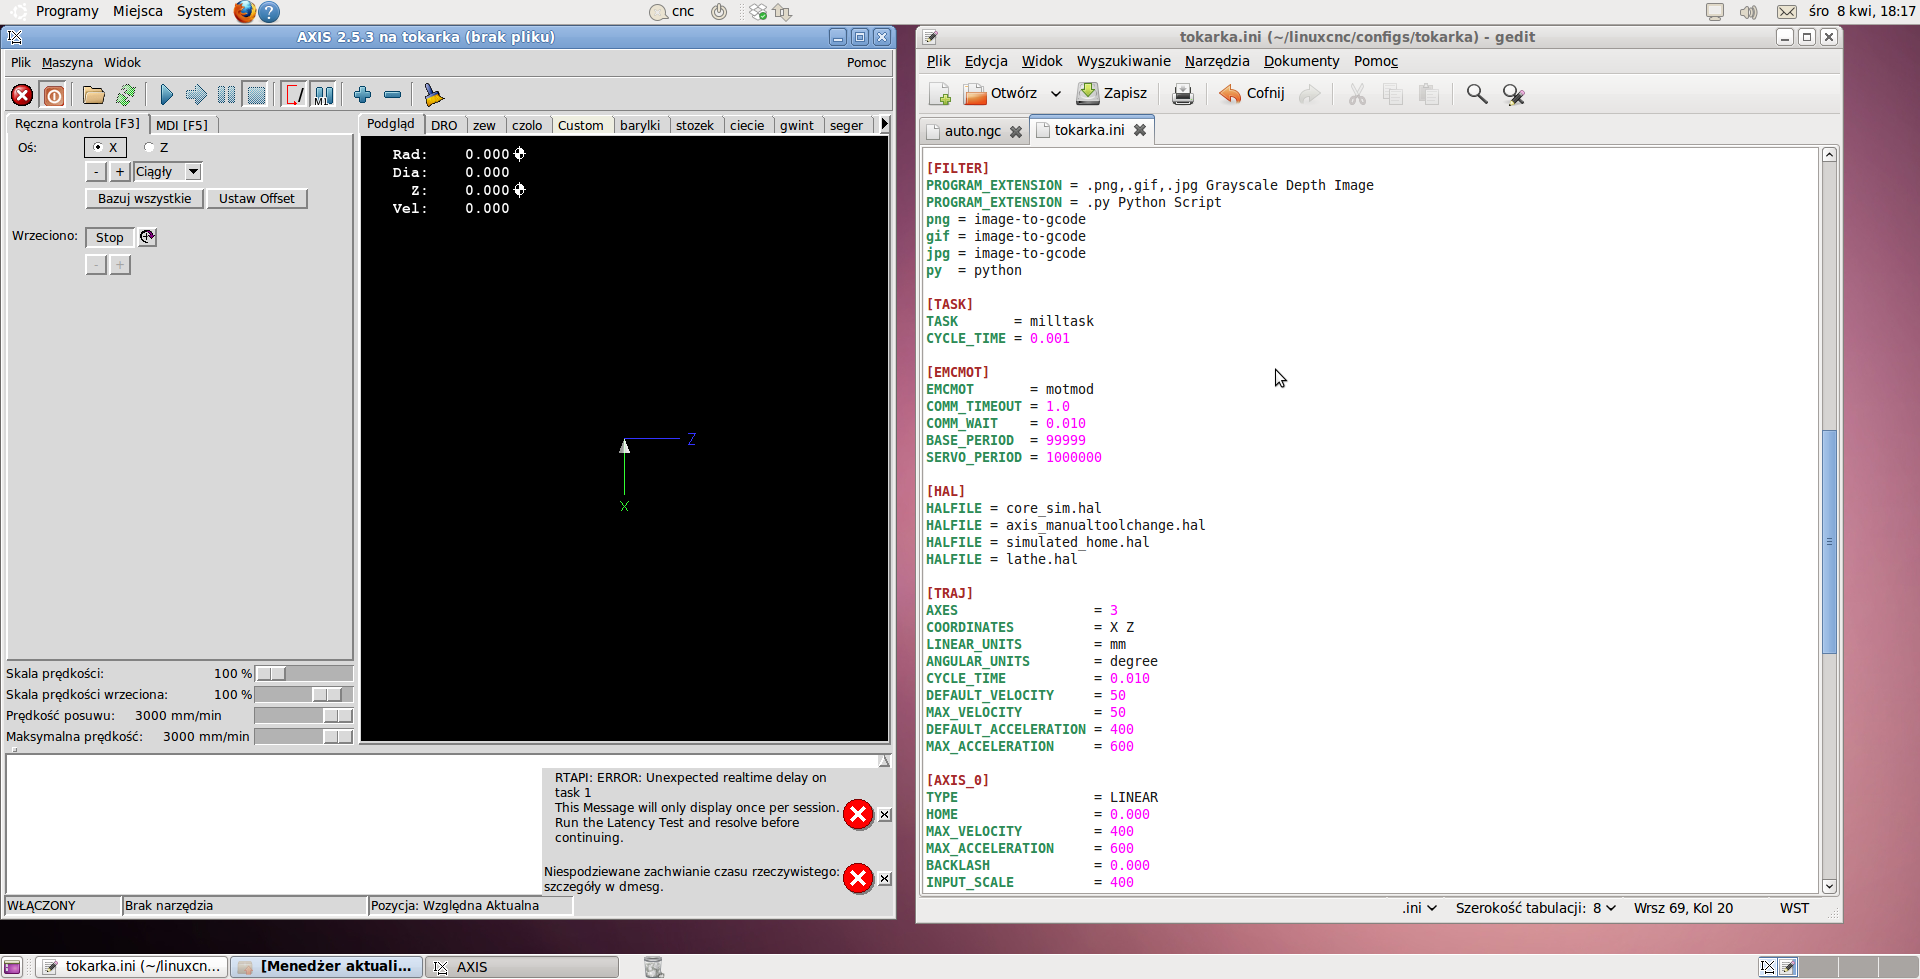This screenshot has width=1920, height=979.
Task: Switch to the gwint tab in AXIS
Action: [797, 125]
